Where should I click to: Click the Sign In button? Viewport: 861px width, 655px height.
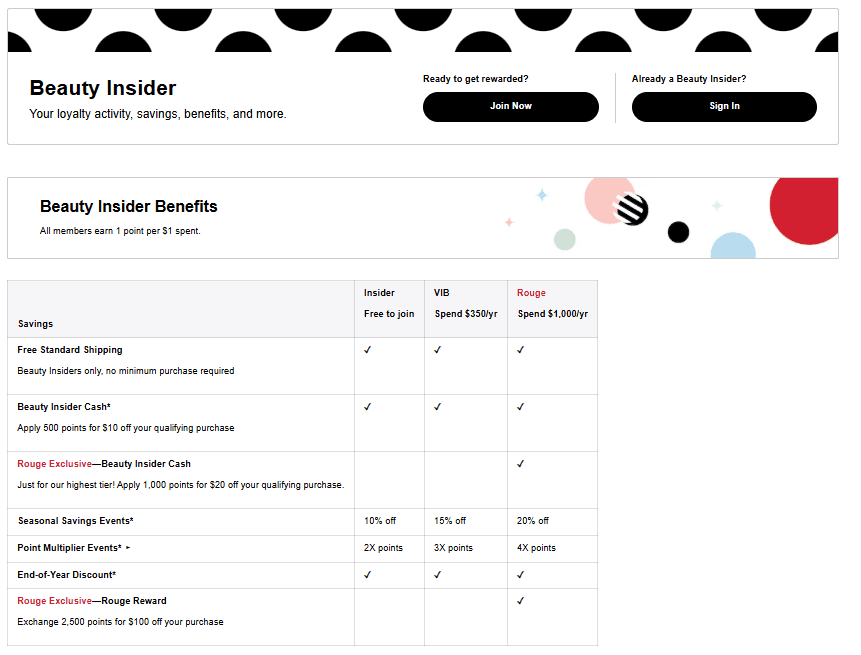point(724,107)
